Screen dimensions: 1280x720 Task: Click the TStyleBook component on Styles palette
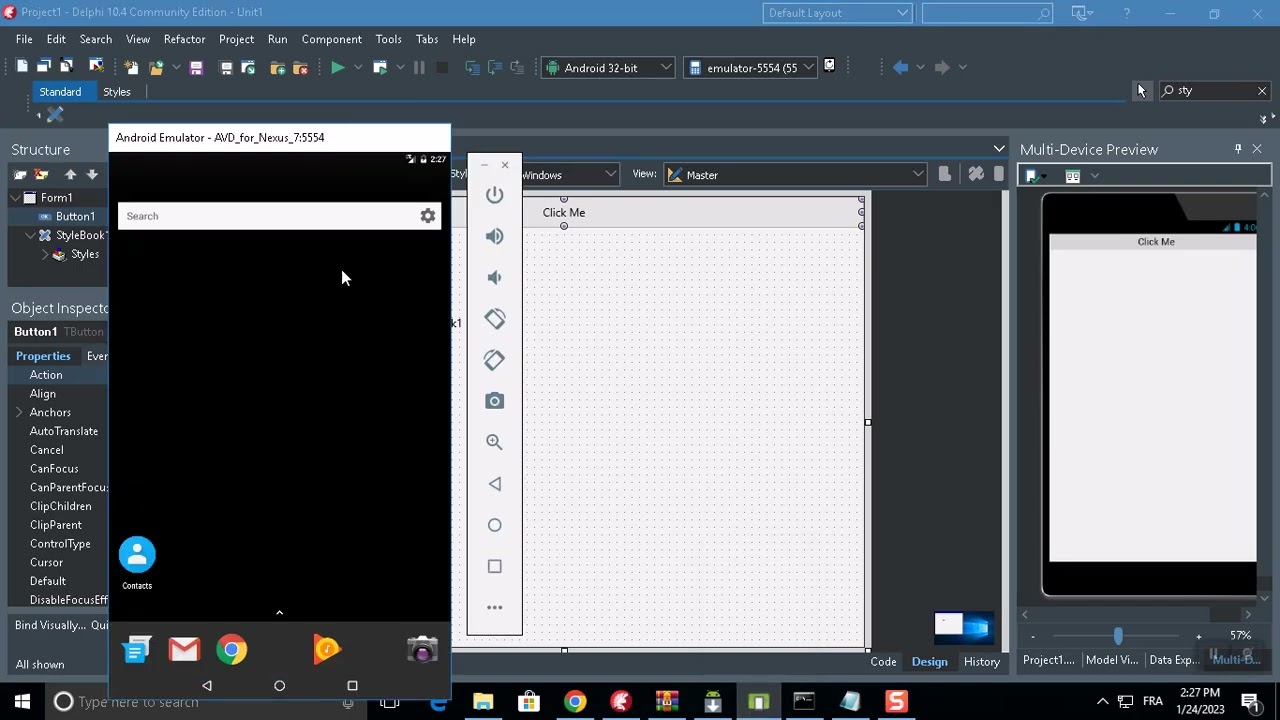coord(55,115)
